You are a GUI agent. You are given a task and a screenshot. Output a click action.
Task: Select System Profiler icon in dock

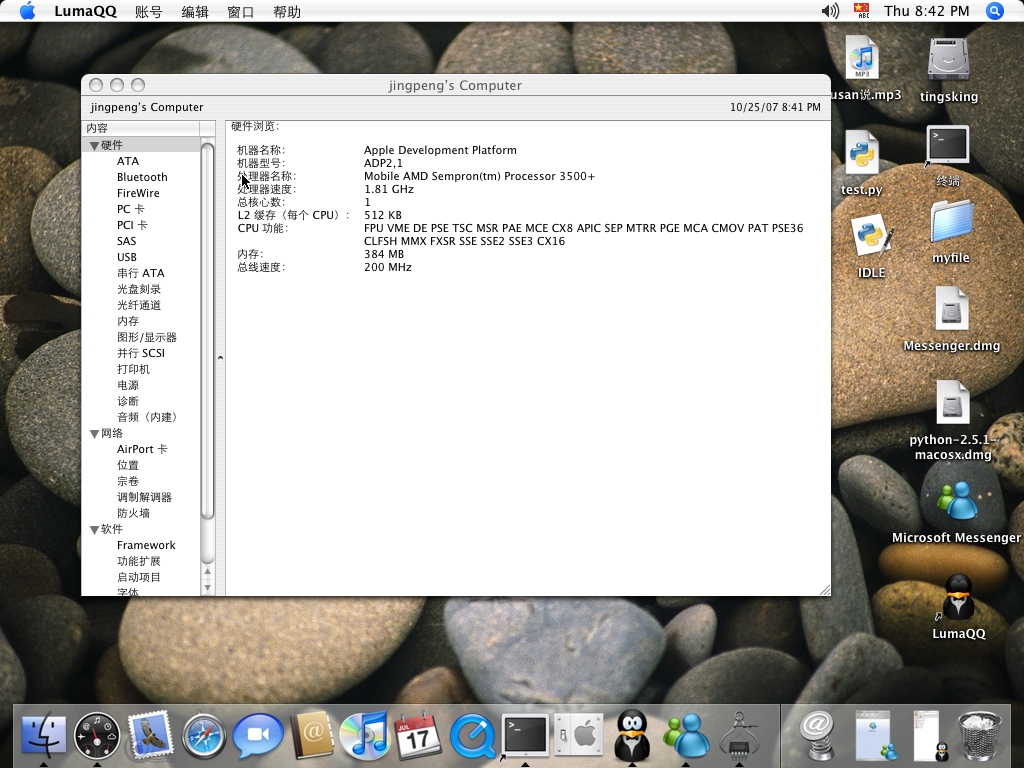pos(739,737)
